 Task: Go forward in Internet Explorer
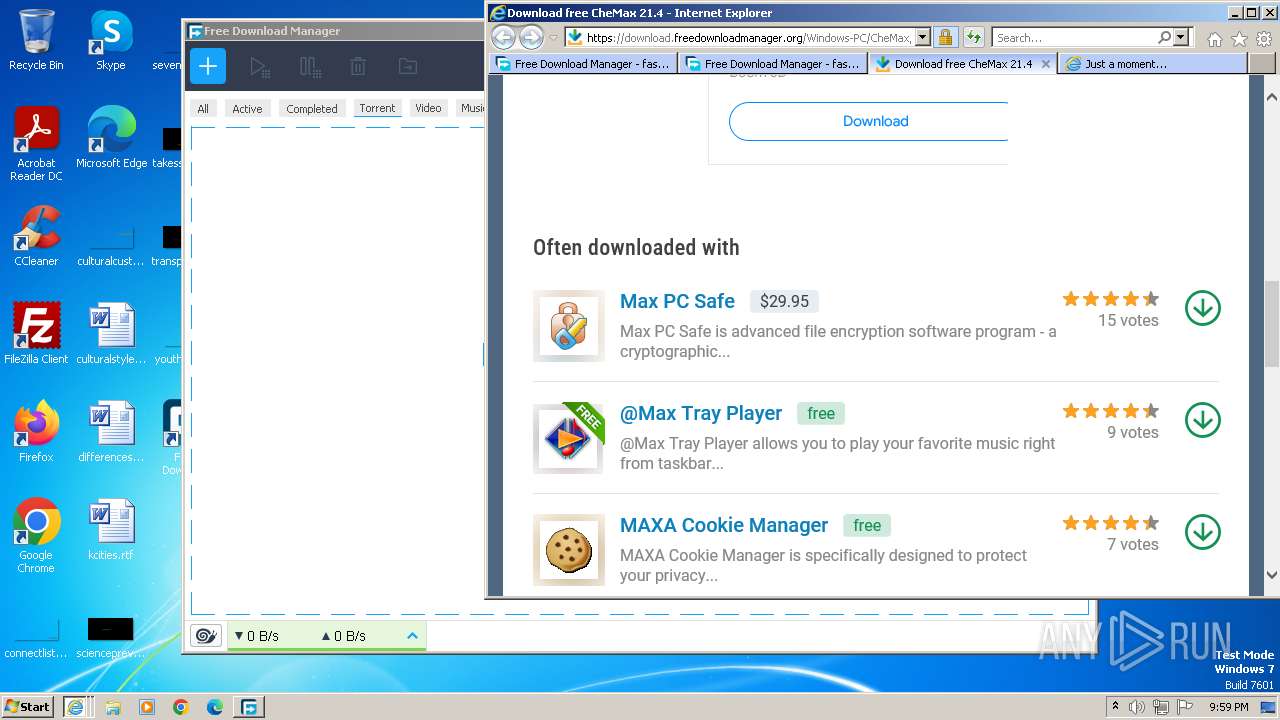531,38
